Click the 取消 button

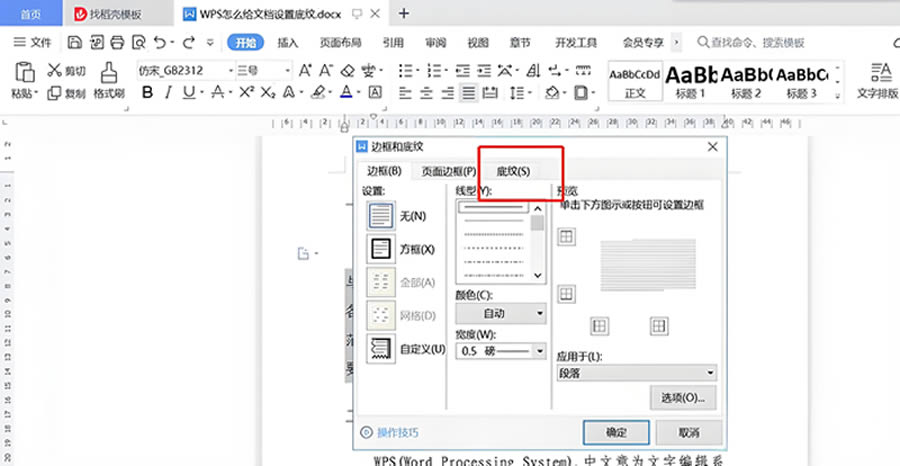pos(688,432)
